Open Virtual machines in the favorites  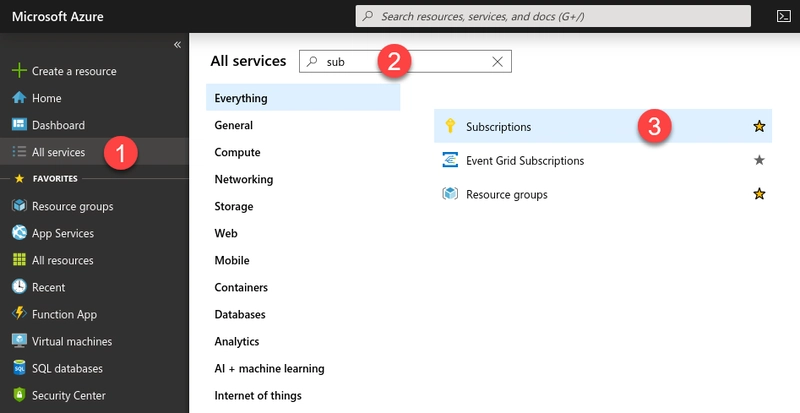73,341
